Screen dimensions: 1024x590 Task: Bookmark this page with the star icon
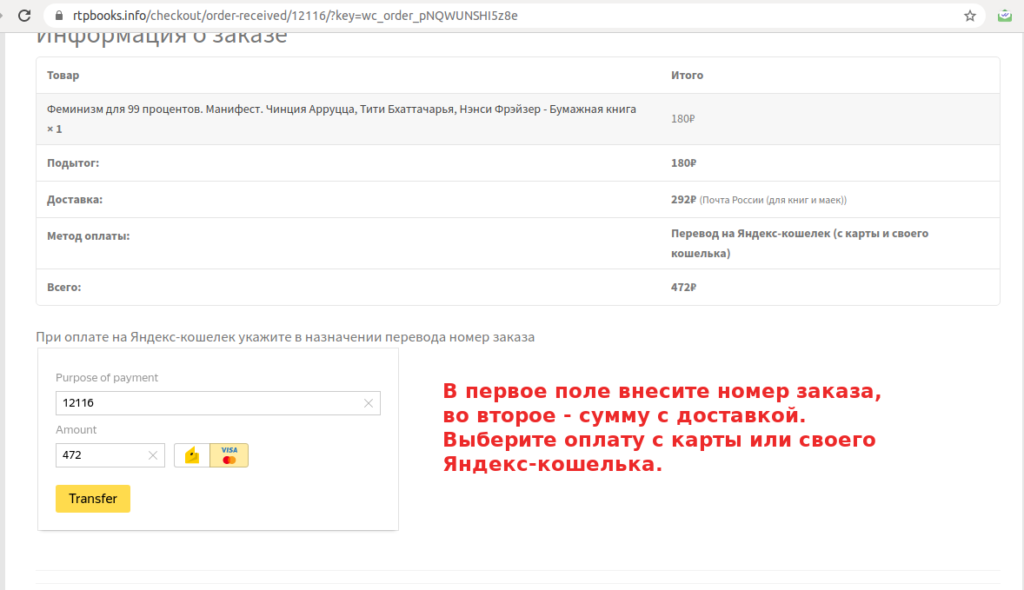[x=970, y=16]
